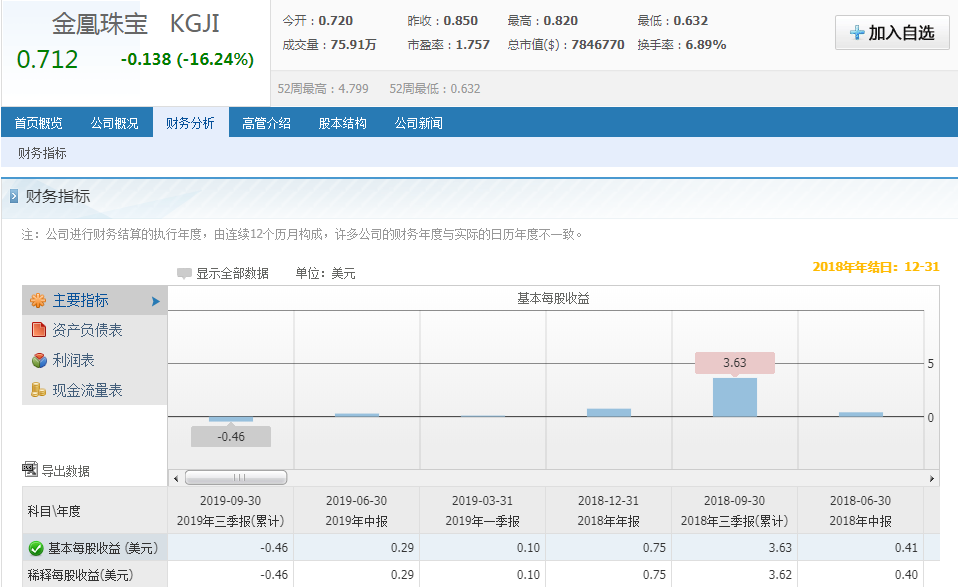Click the 显示全部数据 link
This screenshot has height=587, width=958.
pyautogui.click(x=235, y=272)
